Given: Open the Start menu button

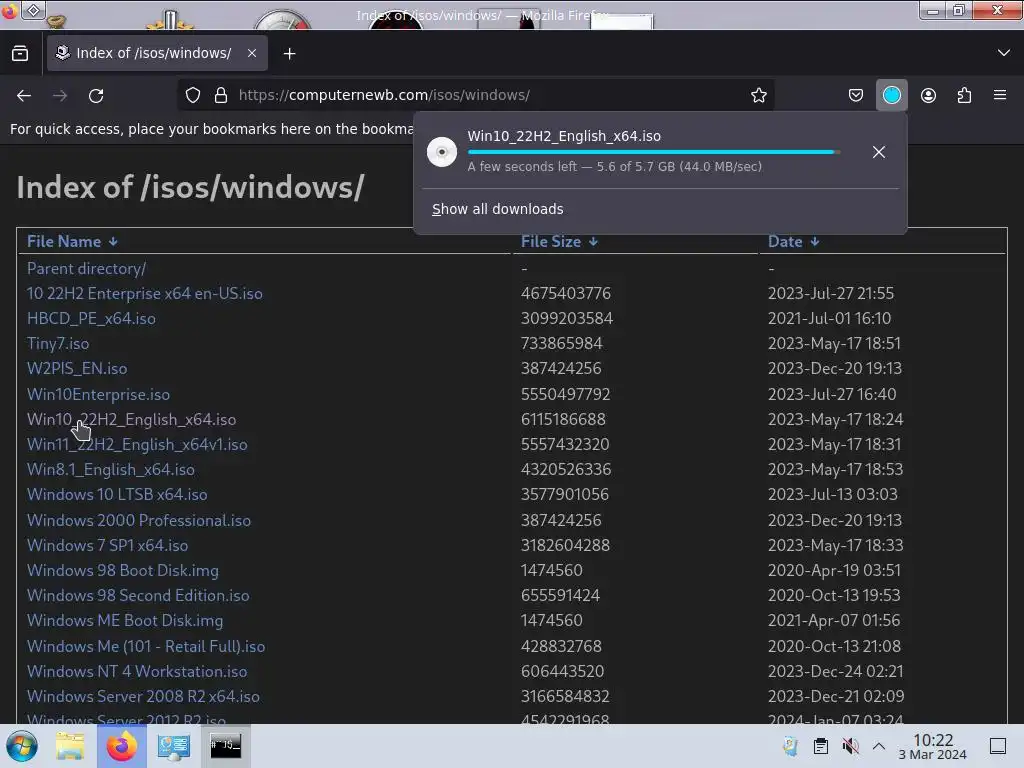Looking at the screenshot, I should point(22,746).
